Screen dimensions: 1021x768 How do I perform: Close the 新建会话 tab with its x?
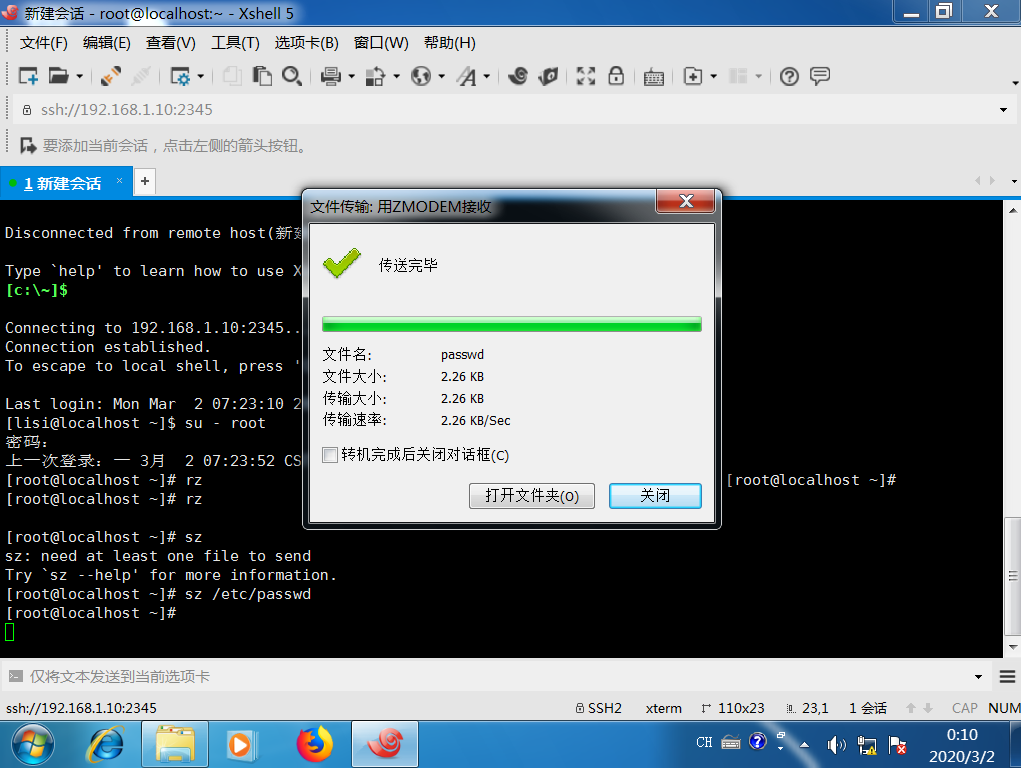pos(119,180)
